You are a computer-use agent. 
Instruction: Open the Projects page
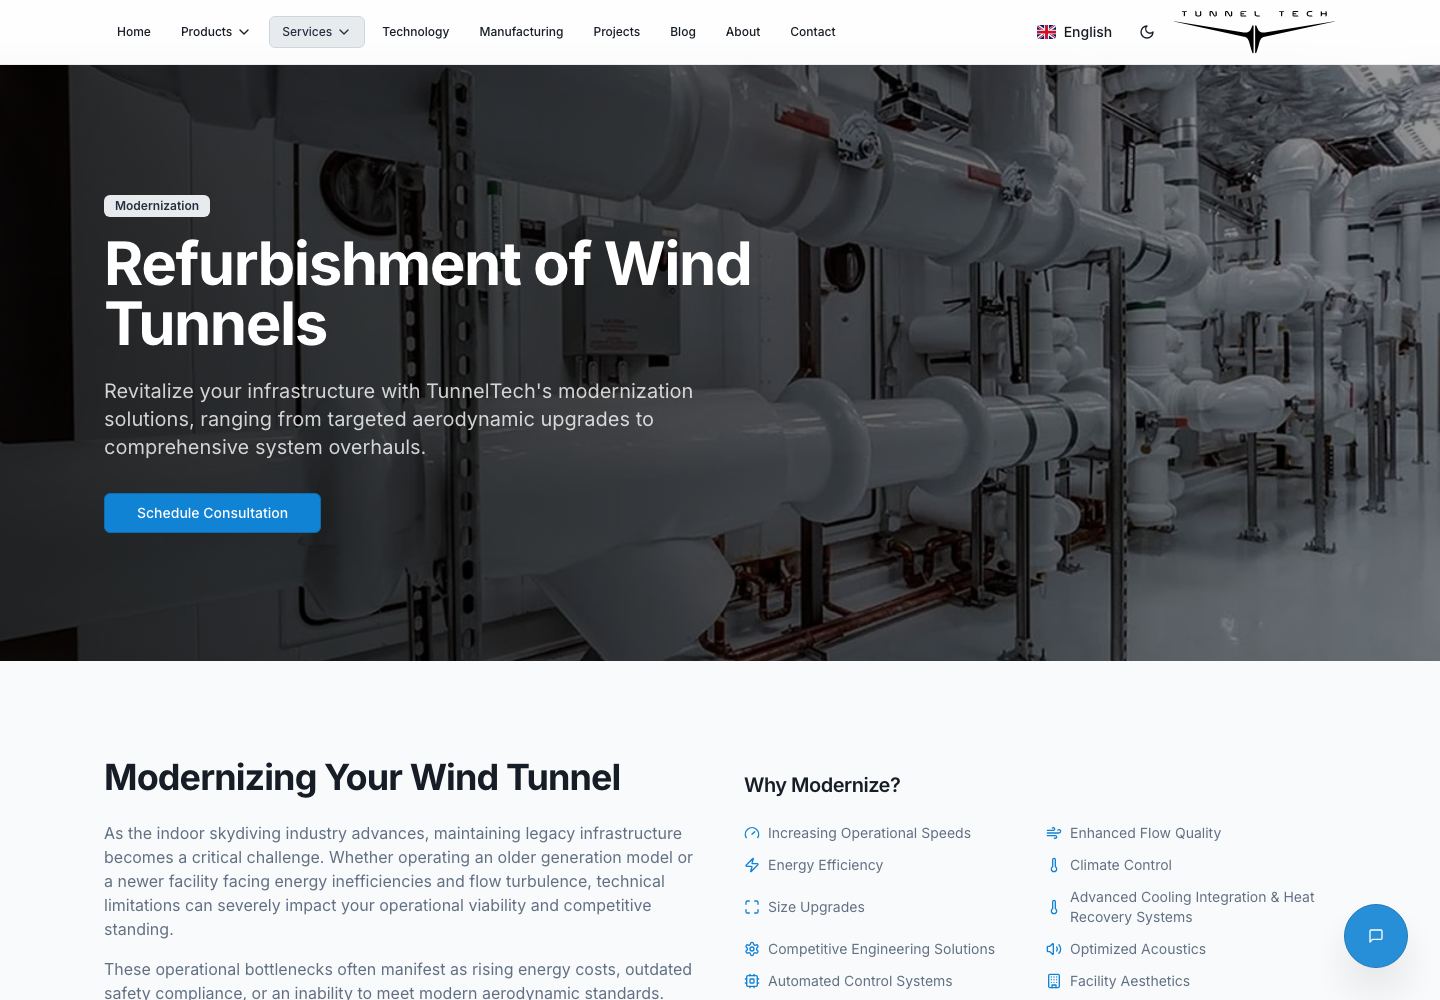[x=616, y=32]
